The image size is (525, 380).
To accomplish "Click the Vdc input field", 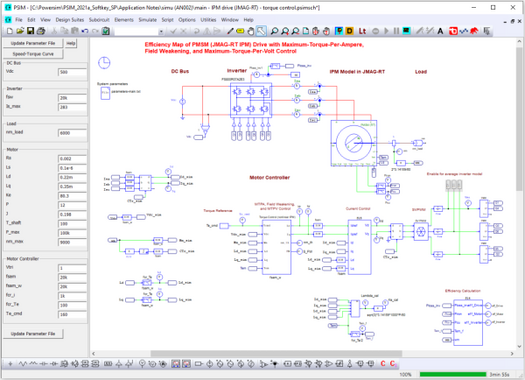I will [x=72, y=72].
